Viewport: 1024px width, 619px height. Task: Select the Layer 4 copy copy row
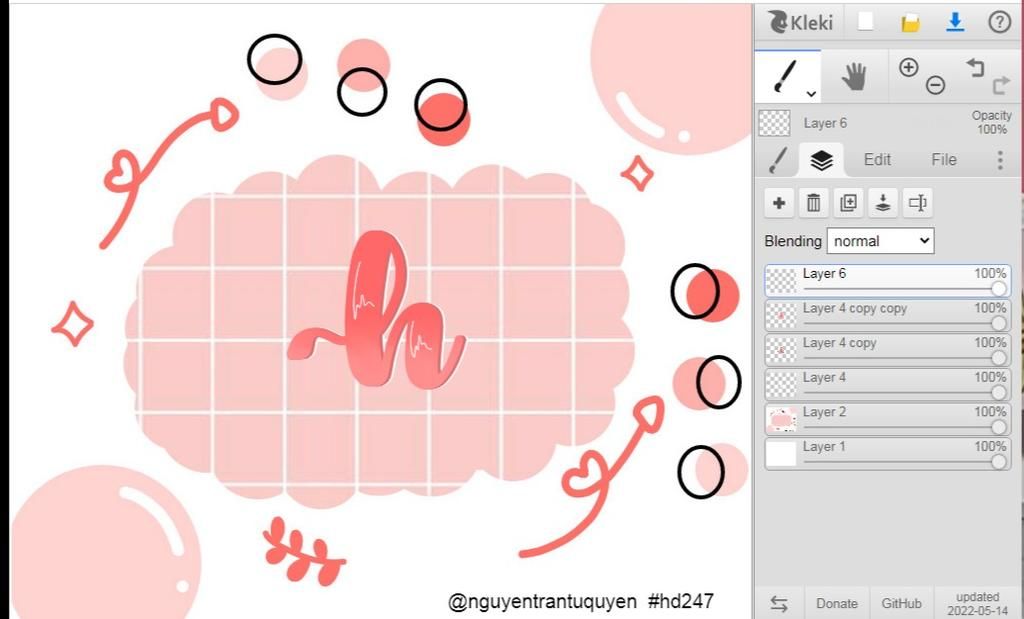click(x=888, y=315)
